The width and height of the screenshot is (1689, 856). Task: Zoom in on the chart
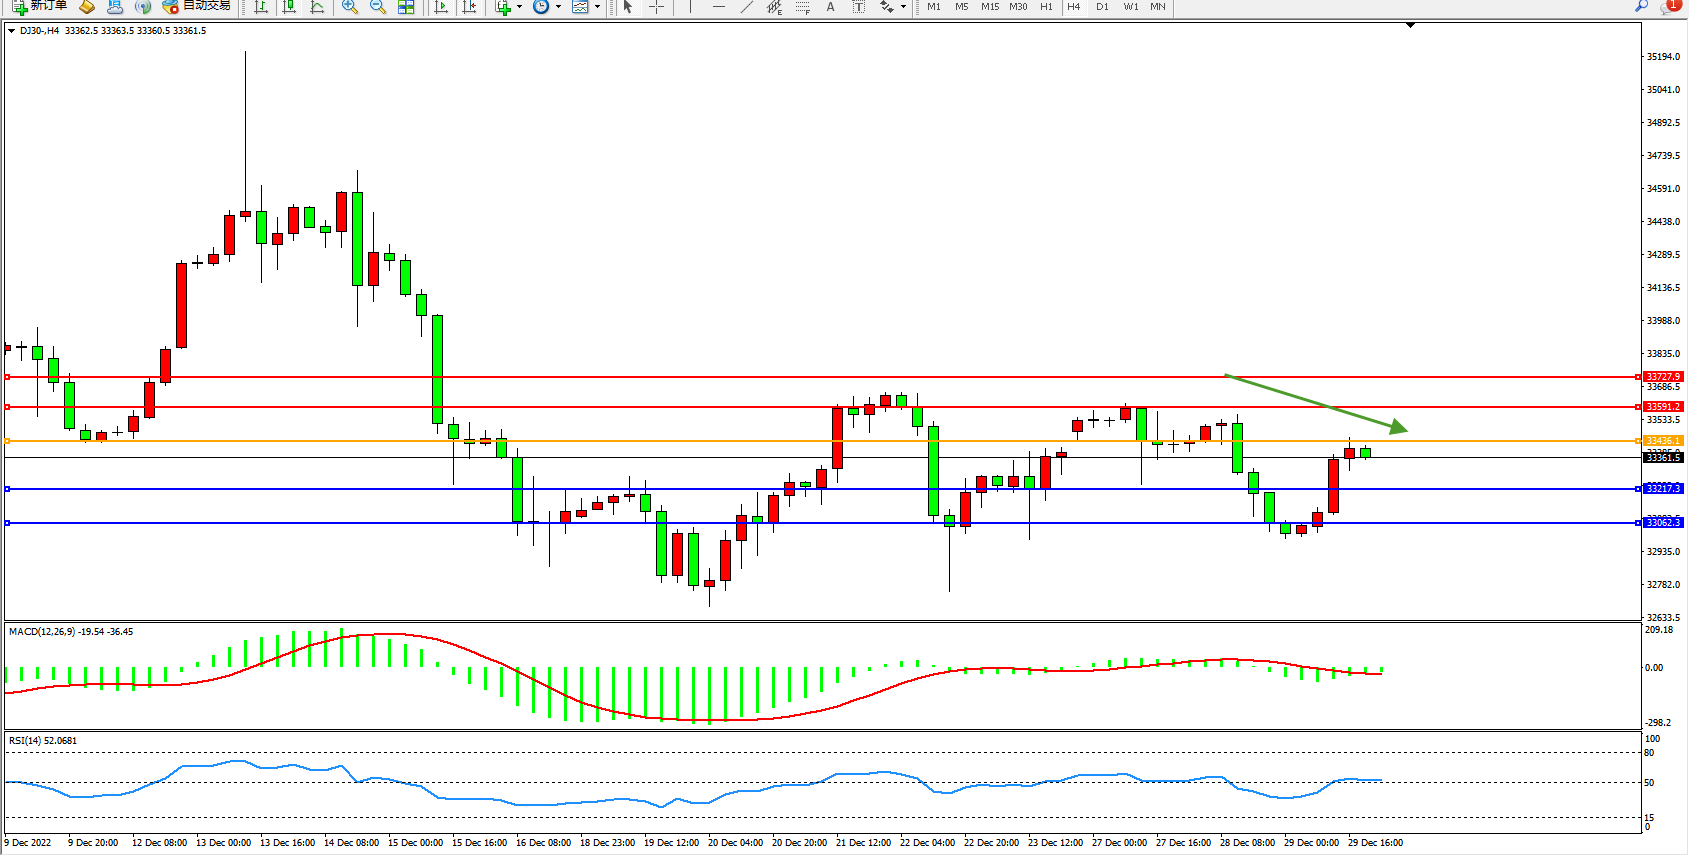pos(349,7)
